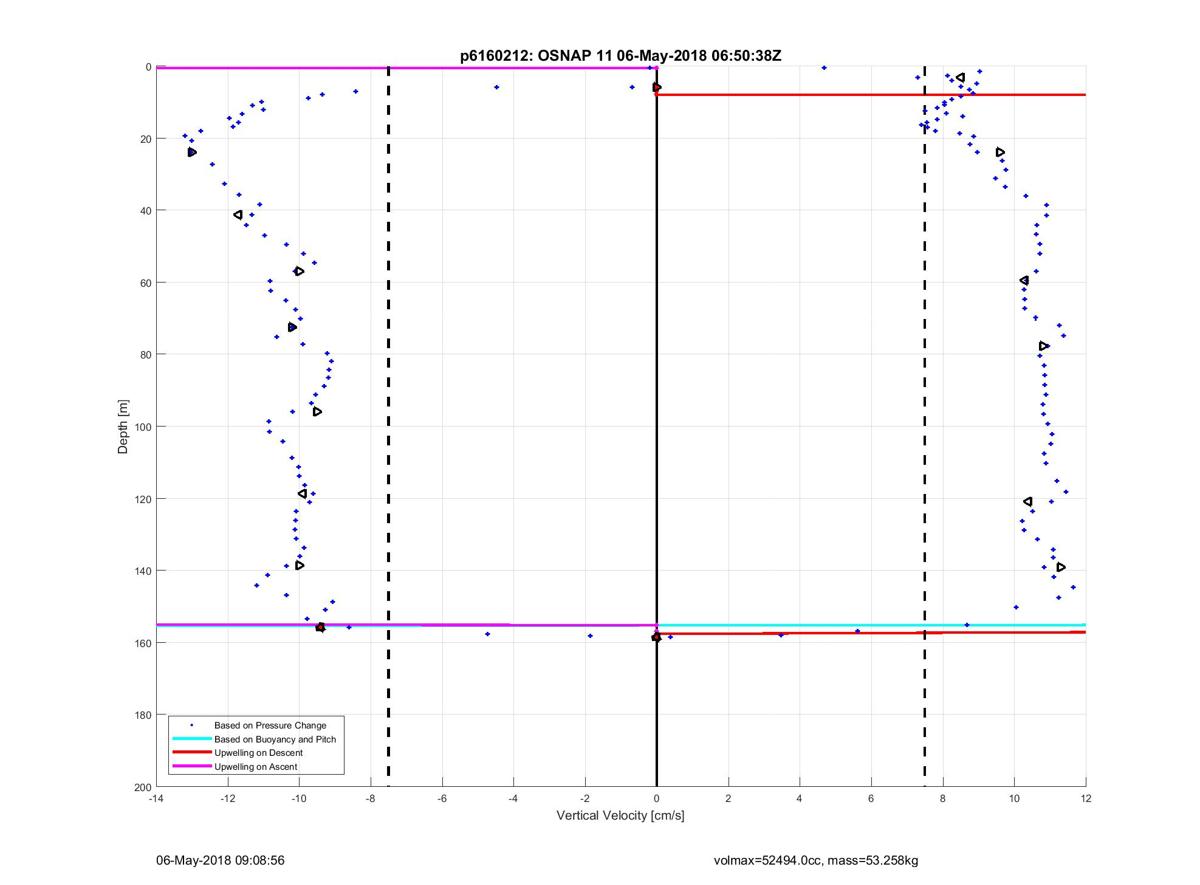
Task: Click the triangle marker near 139 m on ascent curve
Action: coord(1061,567)
